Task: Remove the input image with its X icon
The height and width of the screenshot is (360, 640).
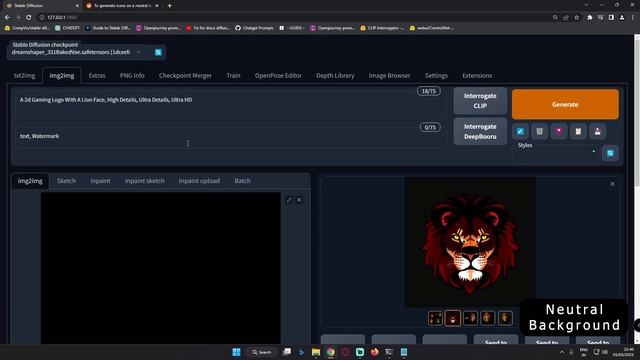Action: click(299, 200)
